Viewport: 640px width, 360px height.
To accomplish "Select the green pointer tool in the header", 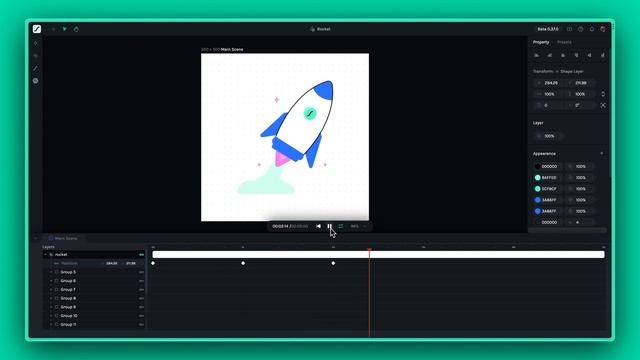I will [64, 29].
